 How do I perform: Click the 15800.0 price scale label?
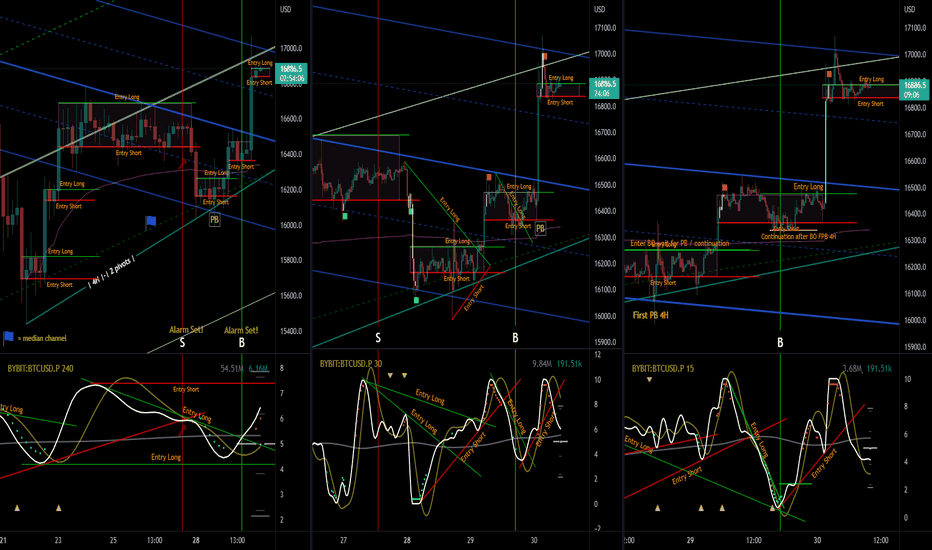click(291, 260)
